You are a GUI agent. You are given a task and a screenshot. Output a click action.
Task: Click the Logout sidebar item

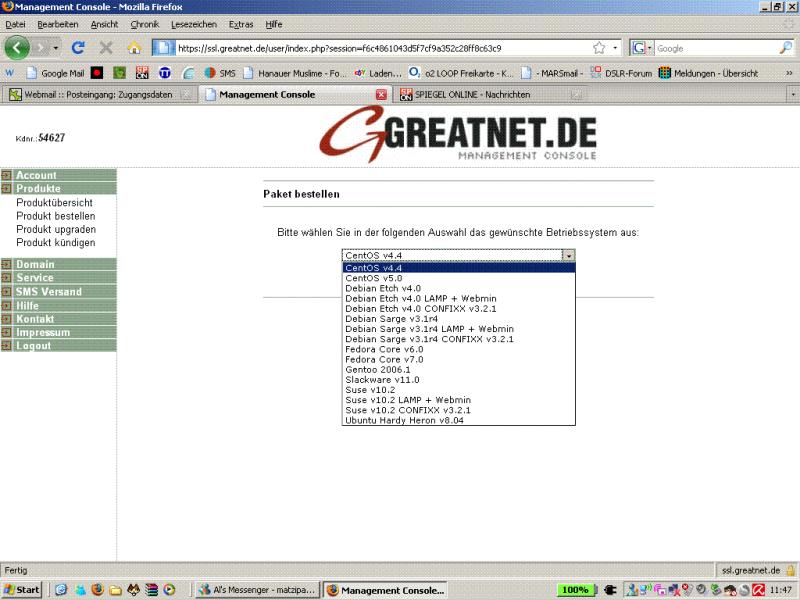click(x=33, y=346)
